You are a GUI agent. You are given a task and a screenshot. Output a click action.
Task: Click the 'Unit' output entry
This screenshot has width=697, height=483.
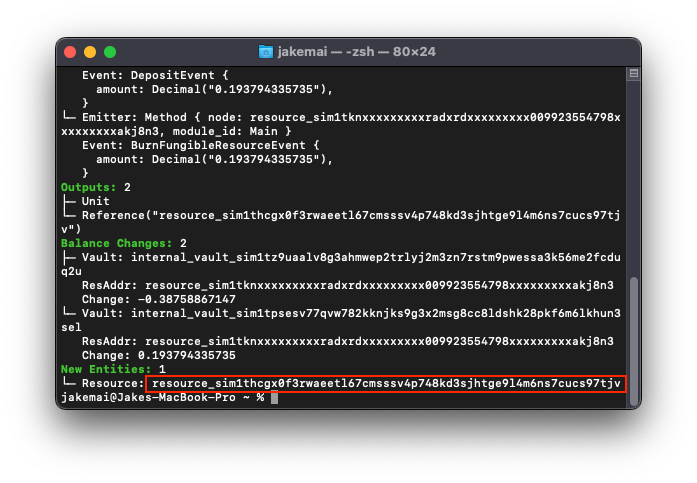click(95, 201)
